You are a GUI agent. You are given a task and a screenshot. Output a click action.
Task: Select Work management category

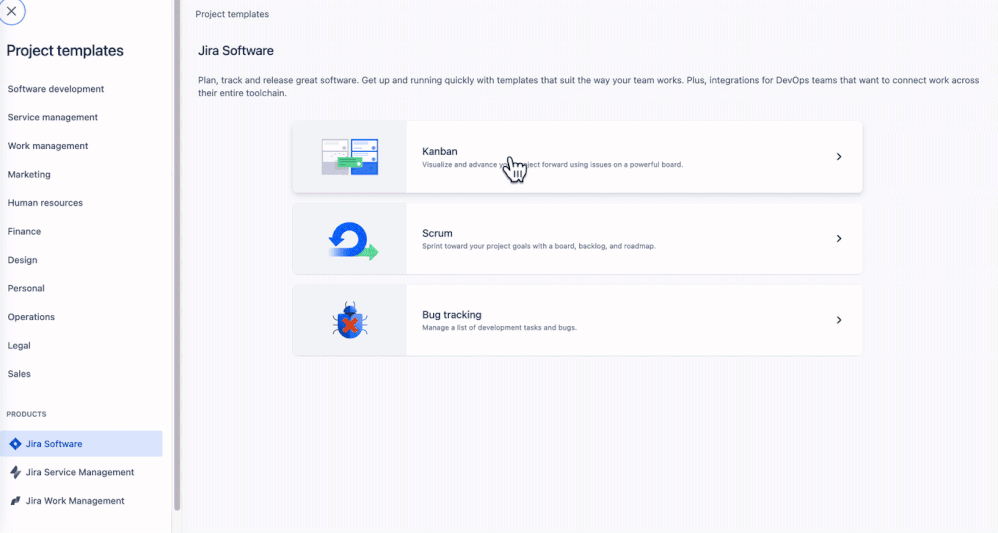(x=48, y=146)
